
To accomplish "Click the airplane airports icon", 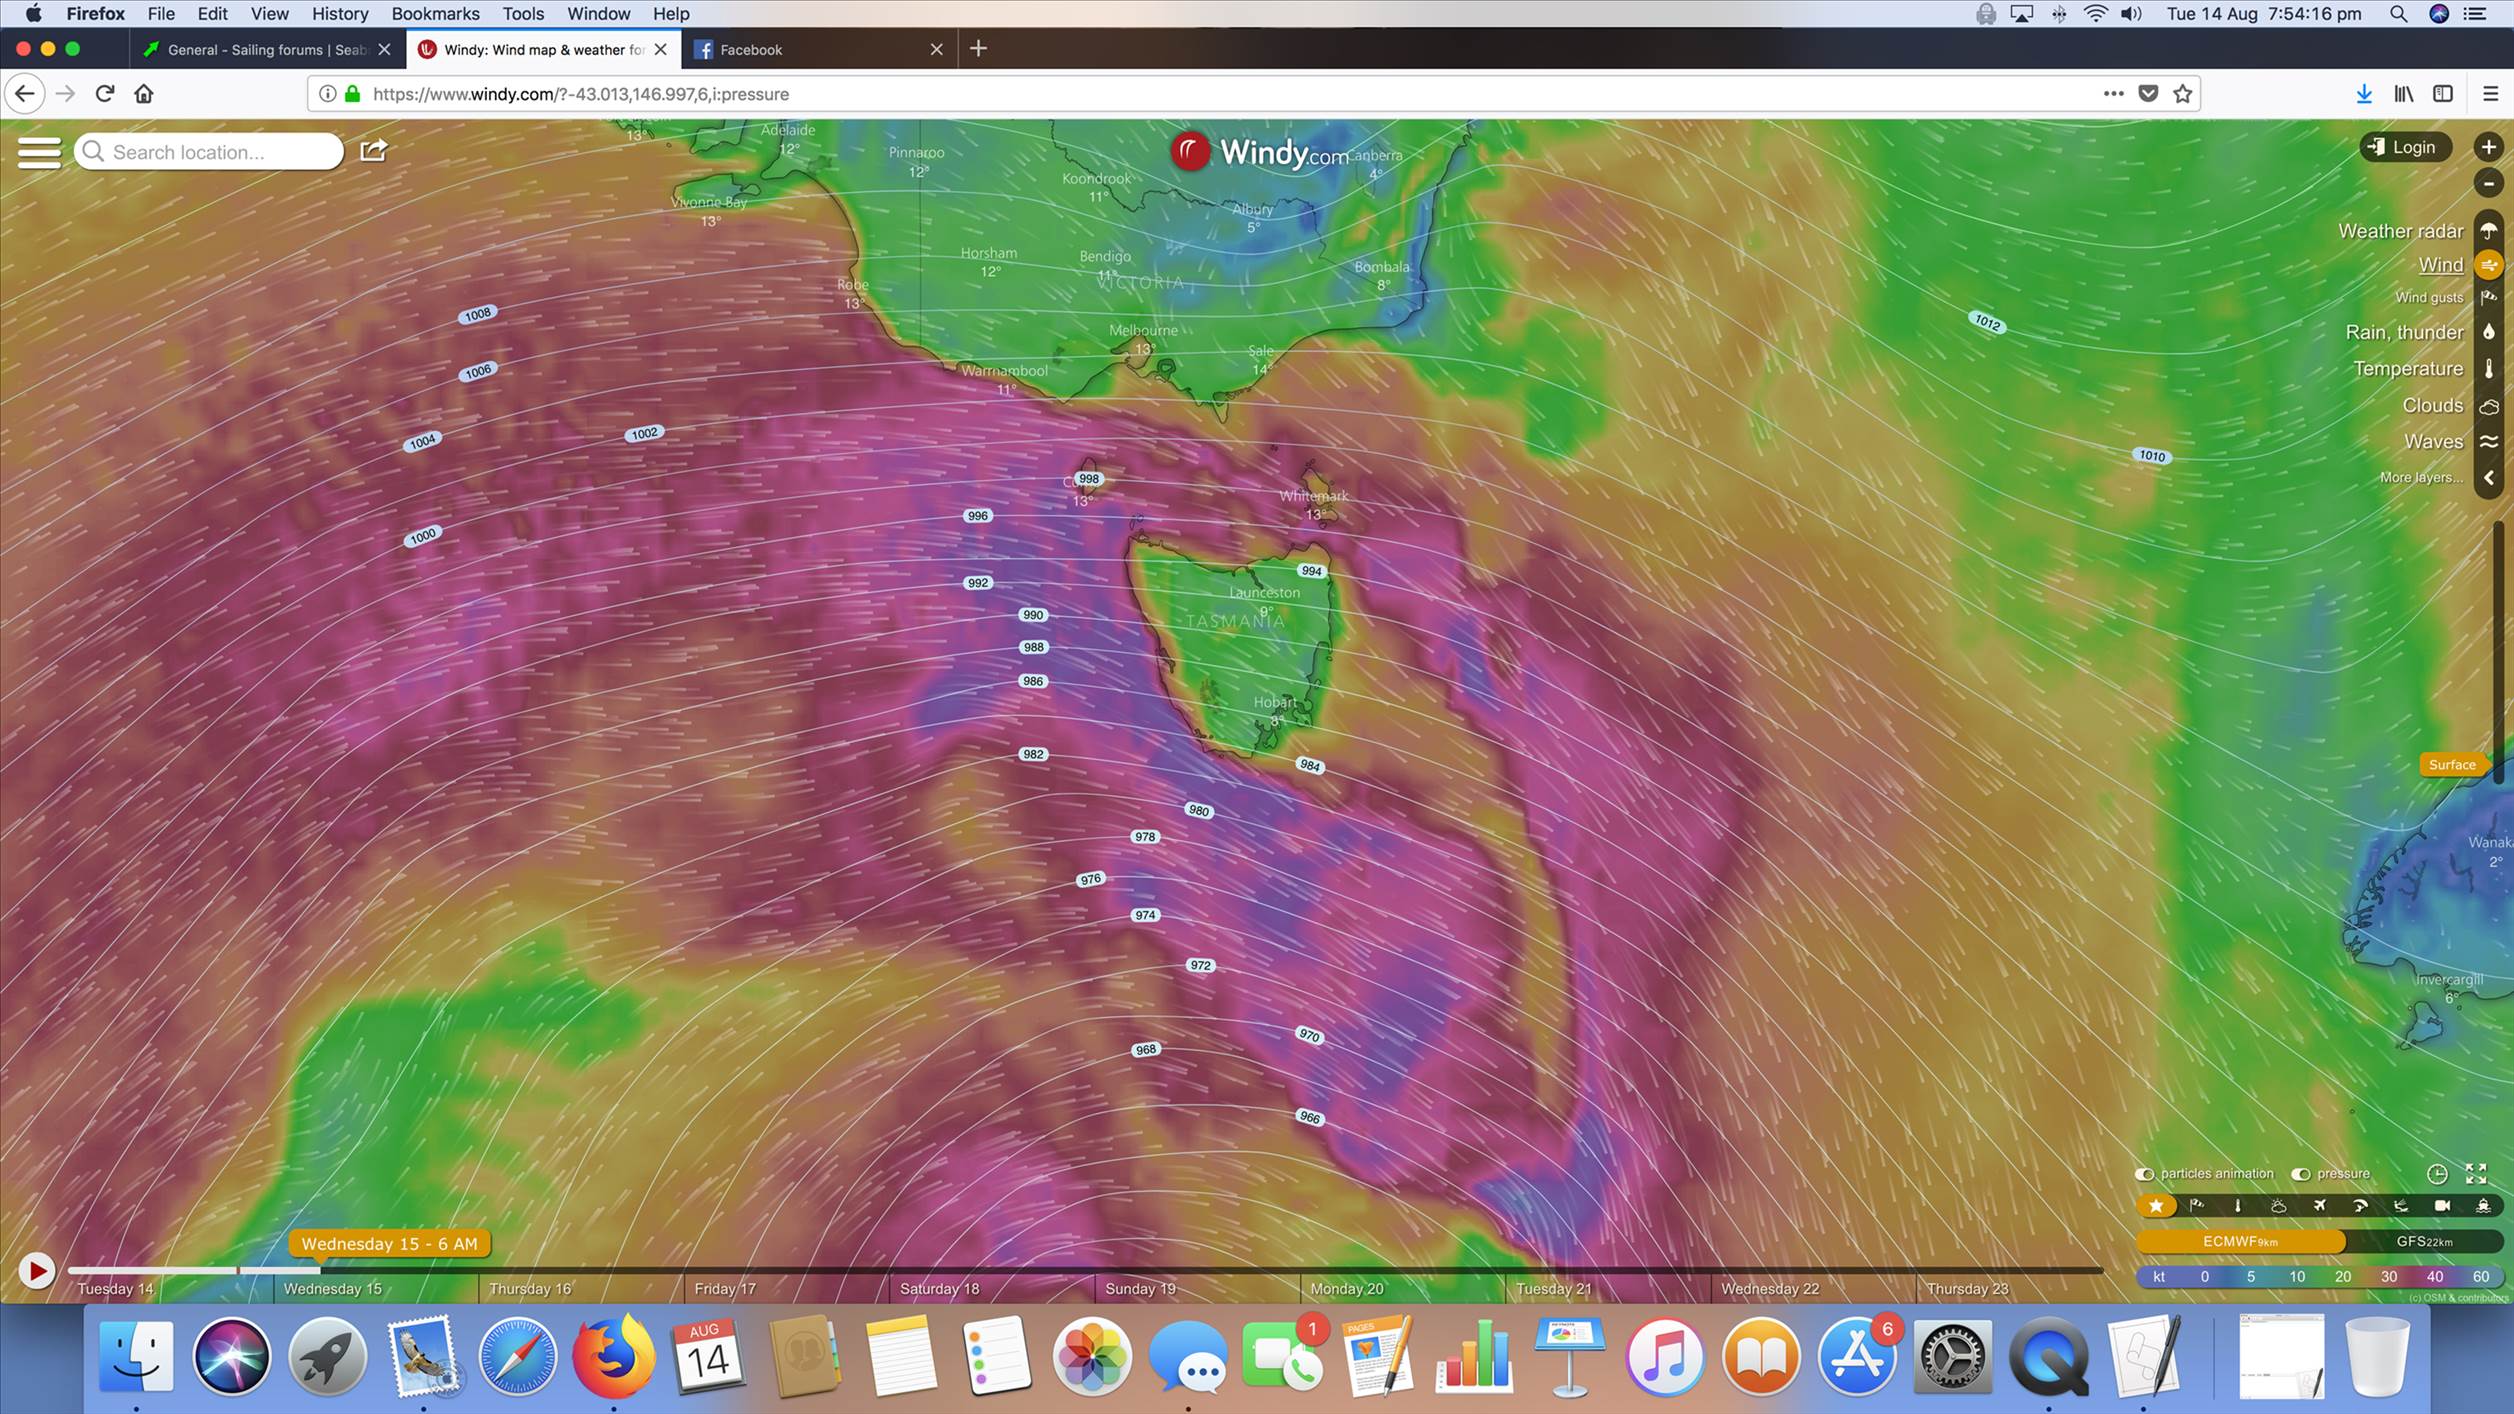I will [2319, 1206].
